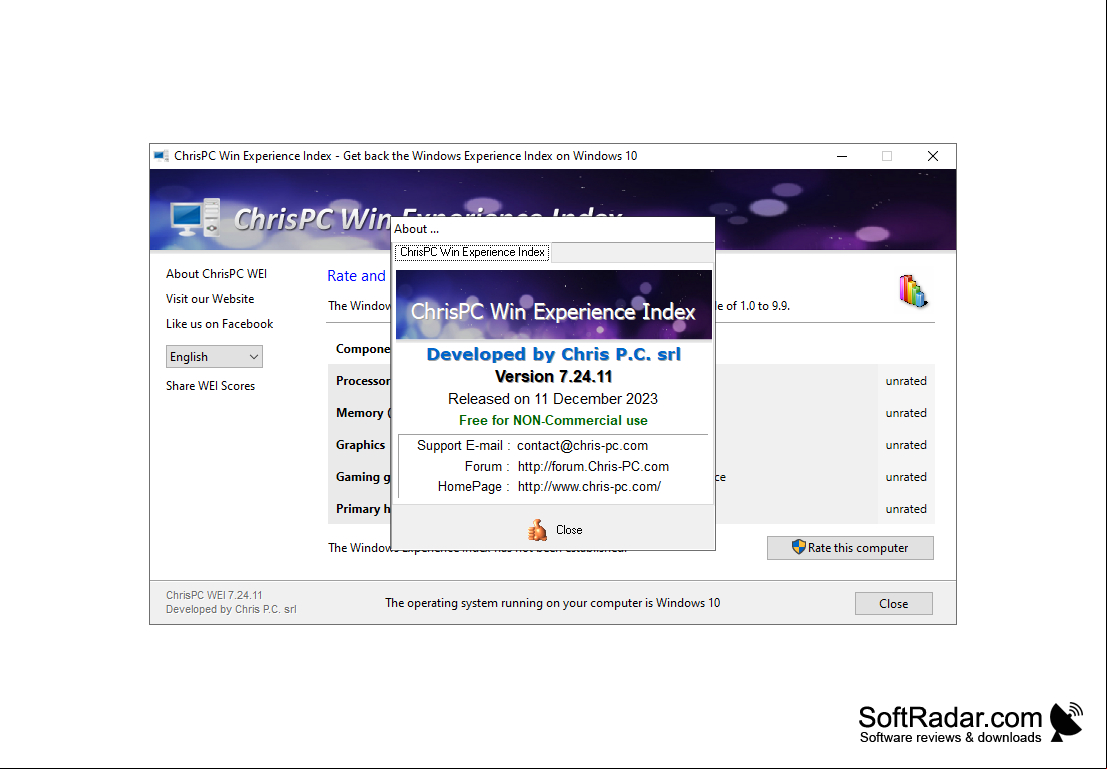The image size is (1107, 769).
Task: Click the Primary hard disk row's unrated score
Action: pyautogui.click(x=906, y=509)
